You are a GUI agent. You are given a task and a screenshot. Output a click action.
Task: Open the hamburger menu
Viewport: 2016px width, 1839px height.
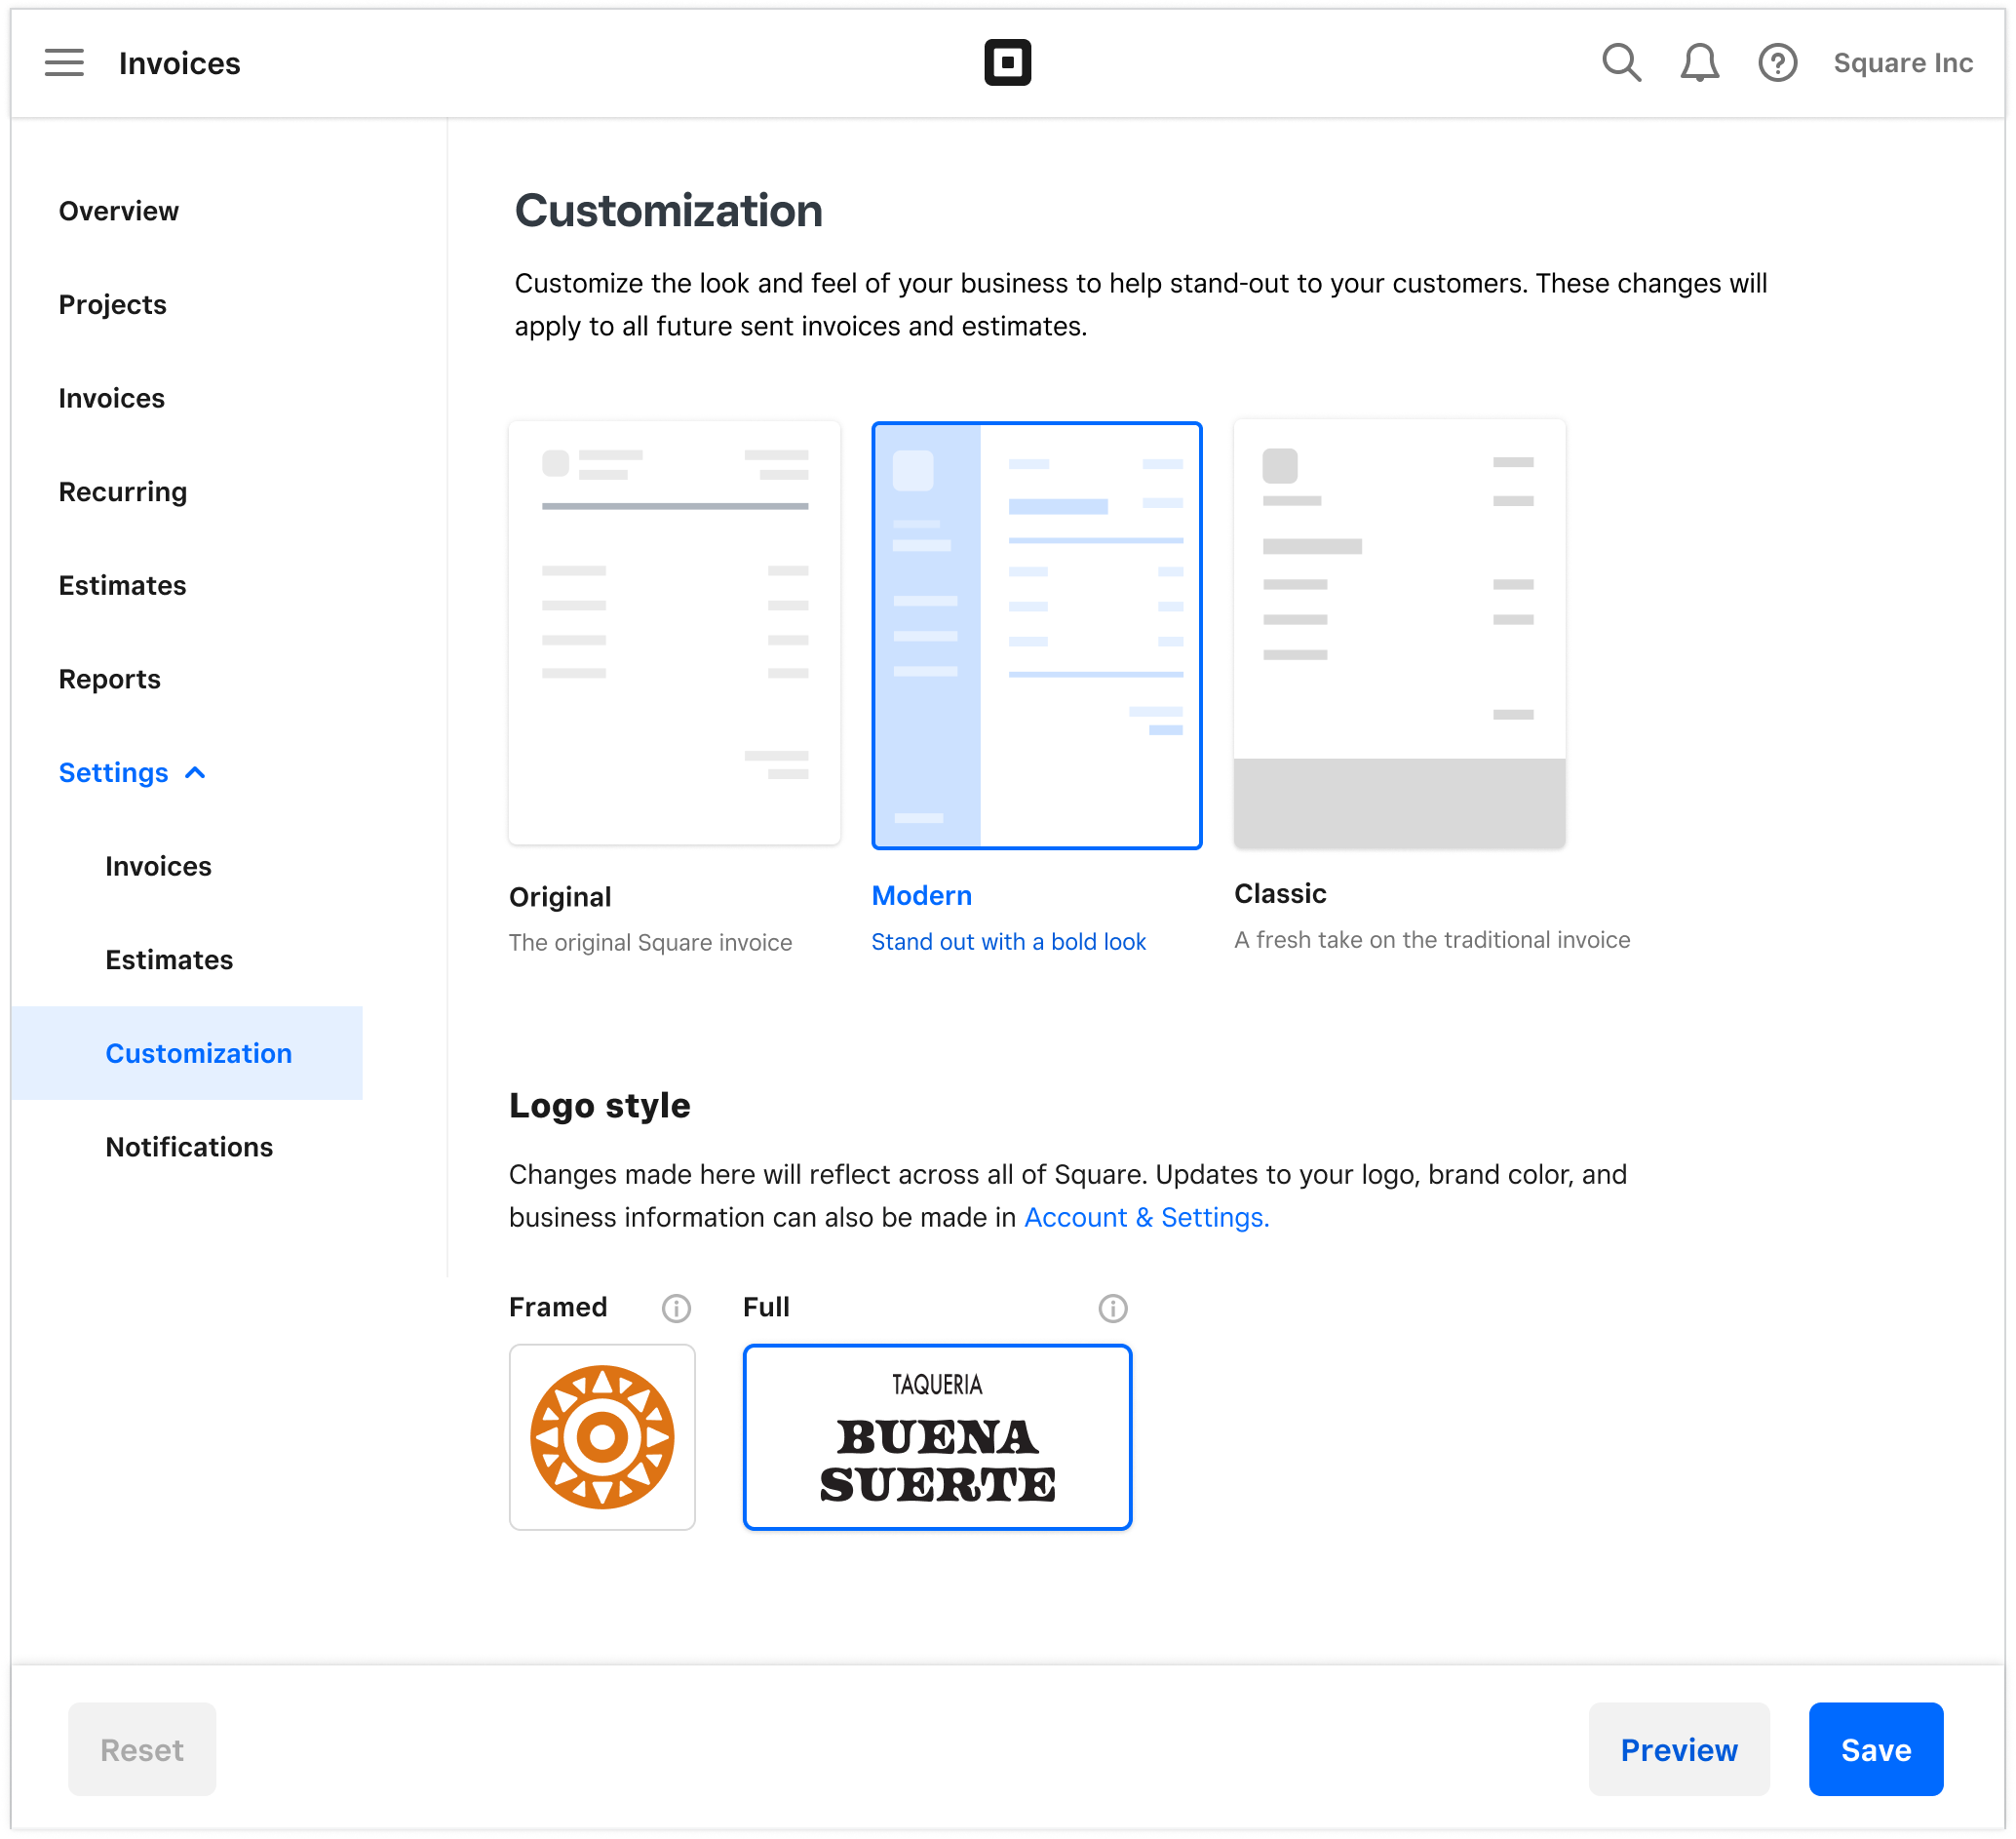coord(64,62)
